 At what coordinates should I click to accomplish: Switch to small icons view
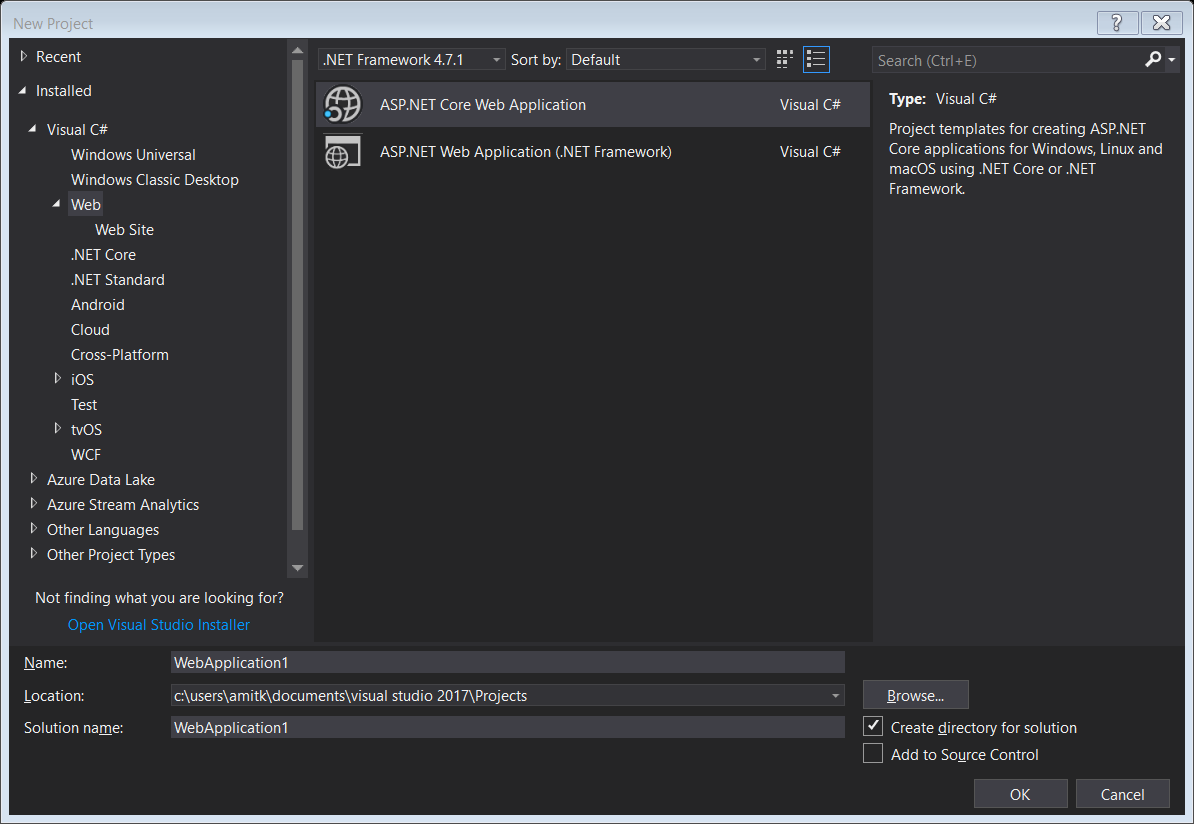point(784,59)
